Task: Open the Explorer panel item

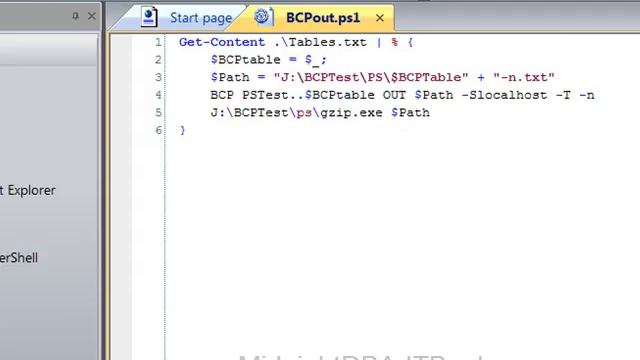Action: [x=27, y=190]
